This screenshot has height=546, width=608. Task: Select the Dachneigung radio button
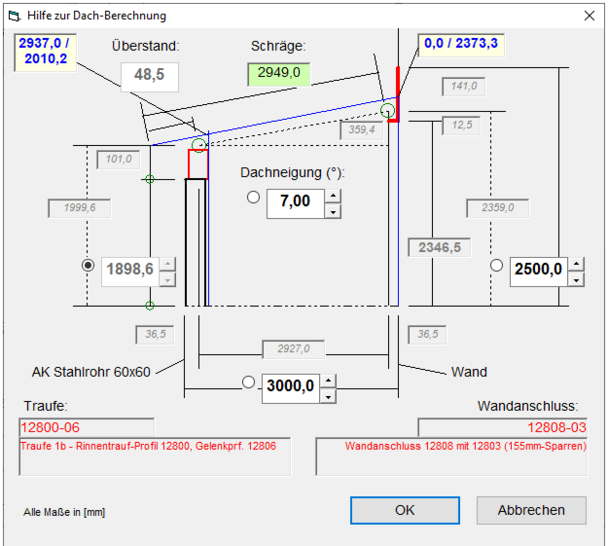(253, 198)
